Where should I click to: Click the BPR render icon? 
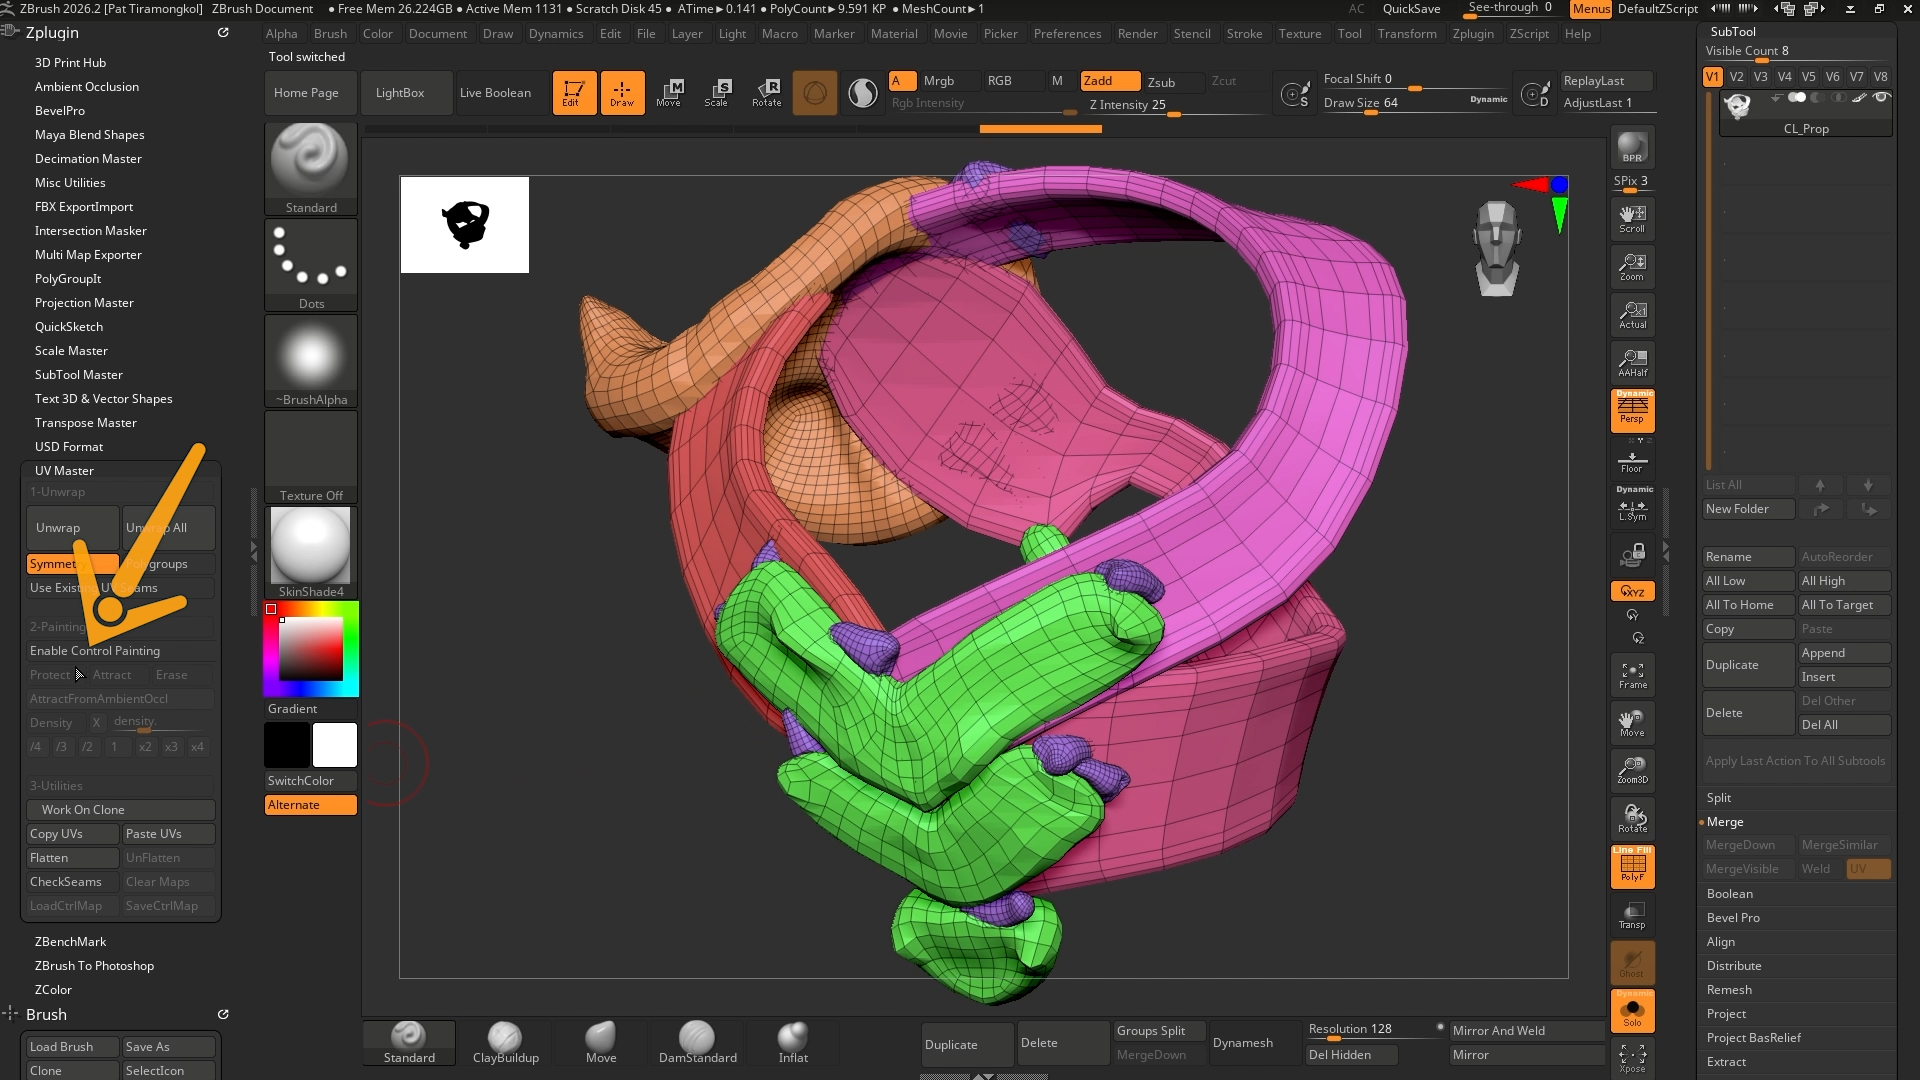click(1632, 147)
